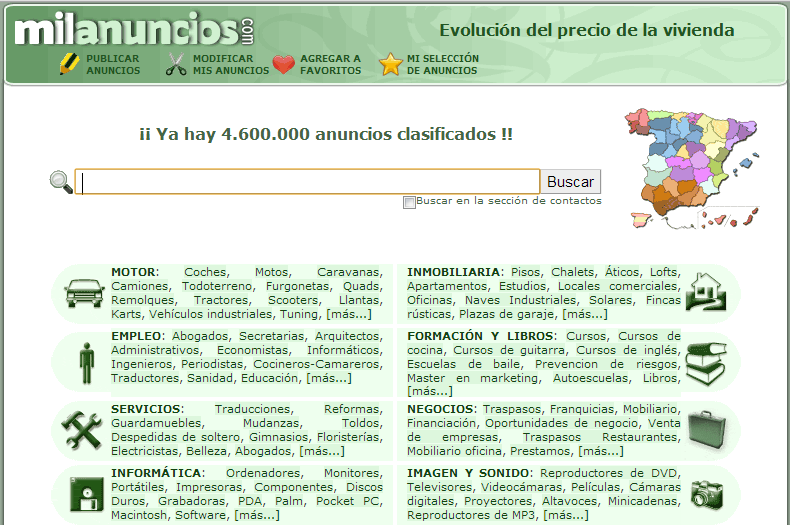Open the Reproductores de MP3 link
Viewport: 790px width, 525px height.
point(472,515)
